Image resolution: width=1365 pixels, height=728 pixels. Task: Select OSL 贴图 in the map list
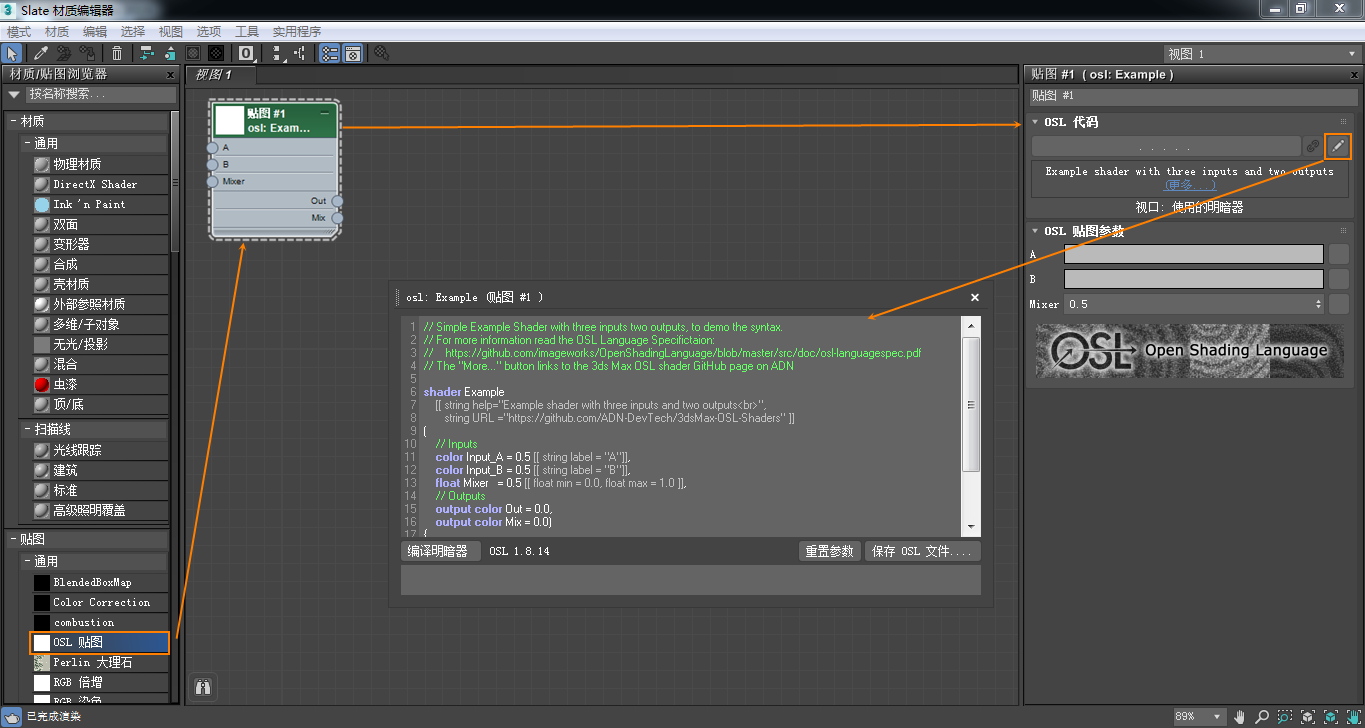click(99, 642)
